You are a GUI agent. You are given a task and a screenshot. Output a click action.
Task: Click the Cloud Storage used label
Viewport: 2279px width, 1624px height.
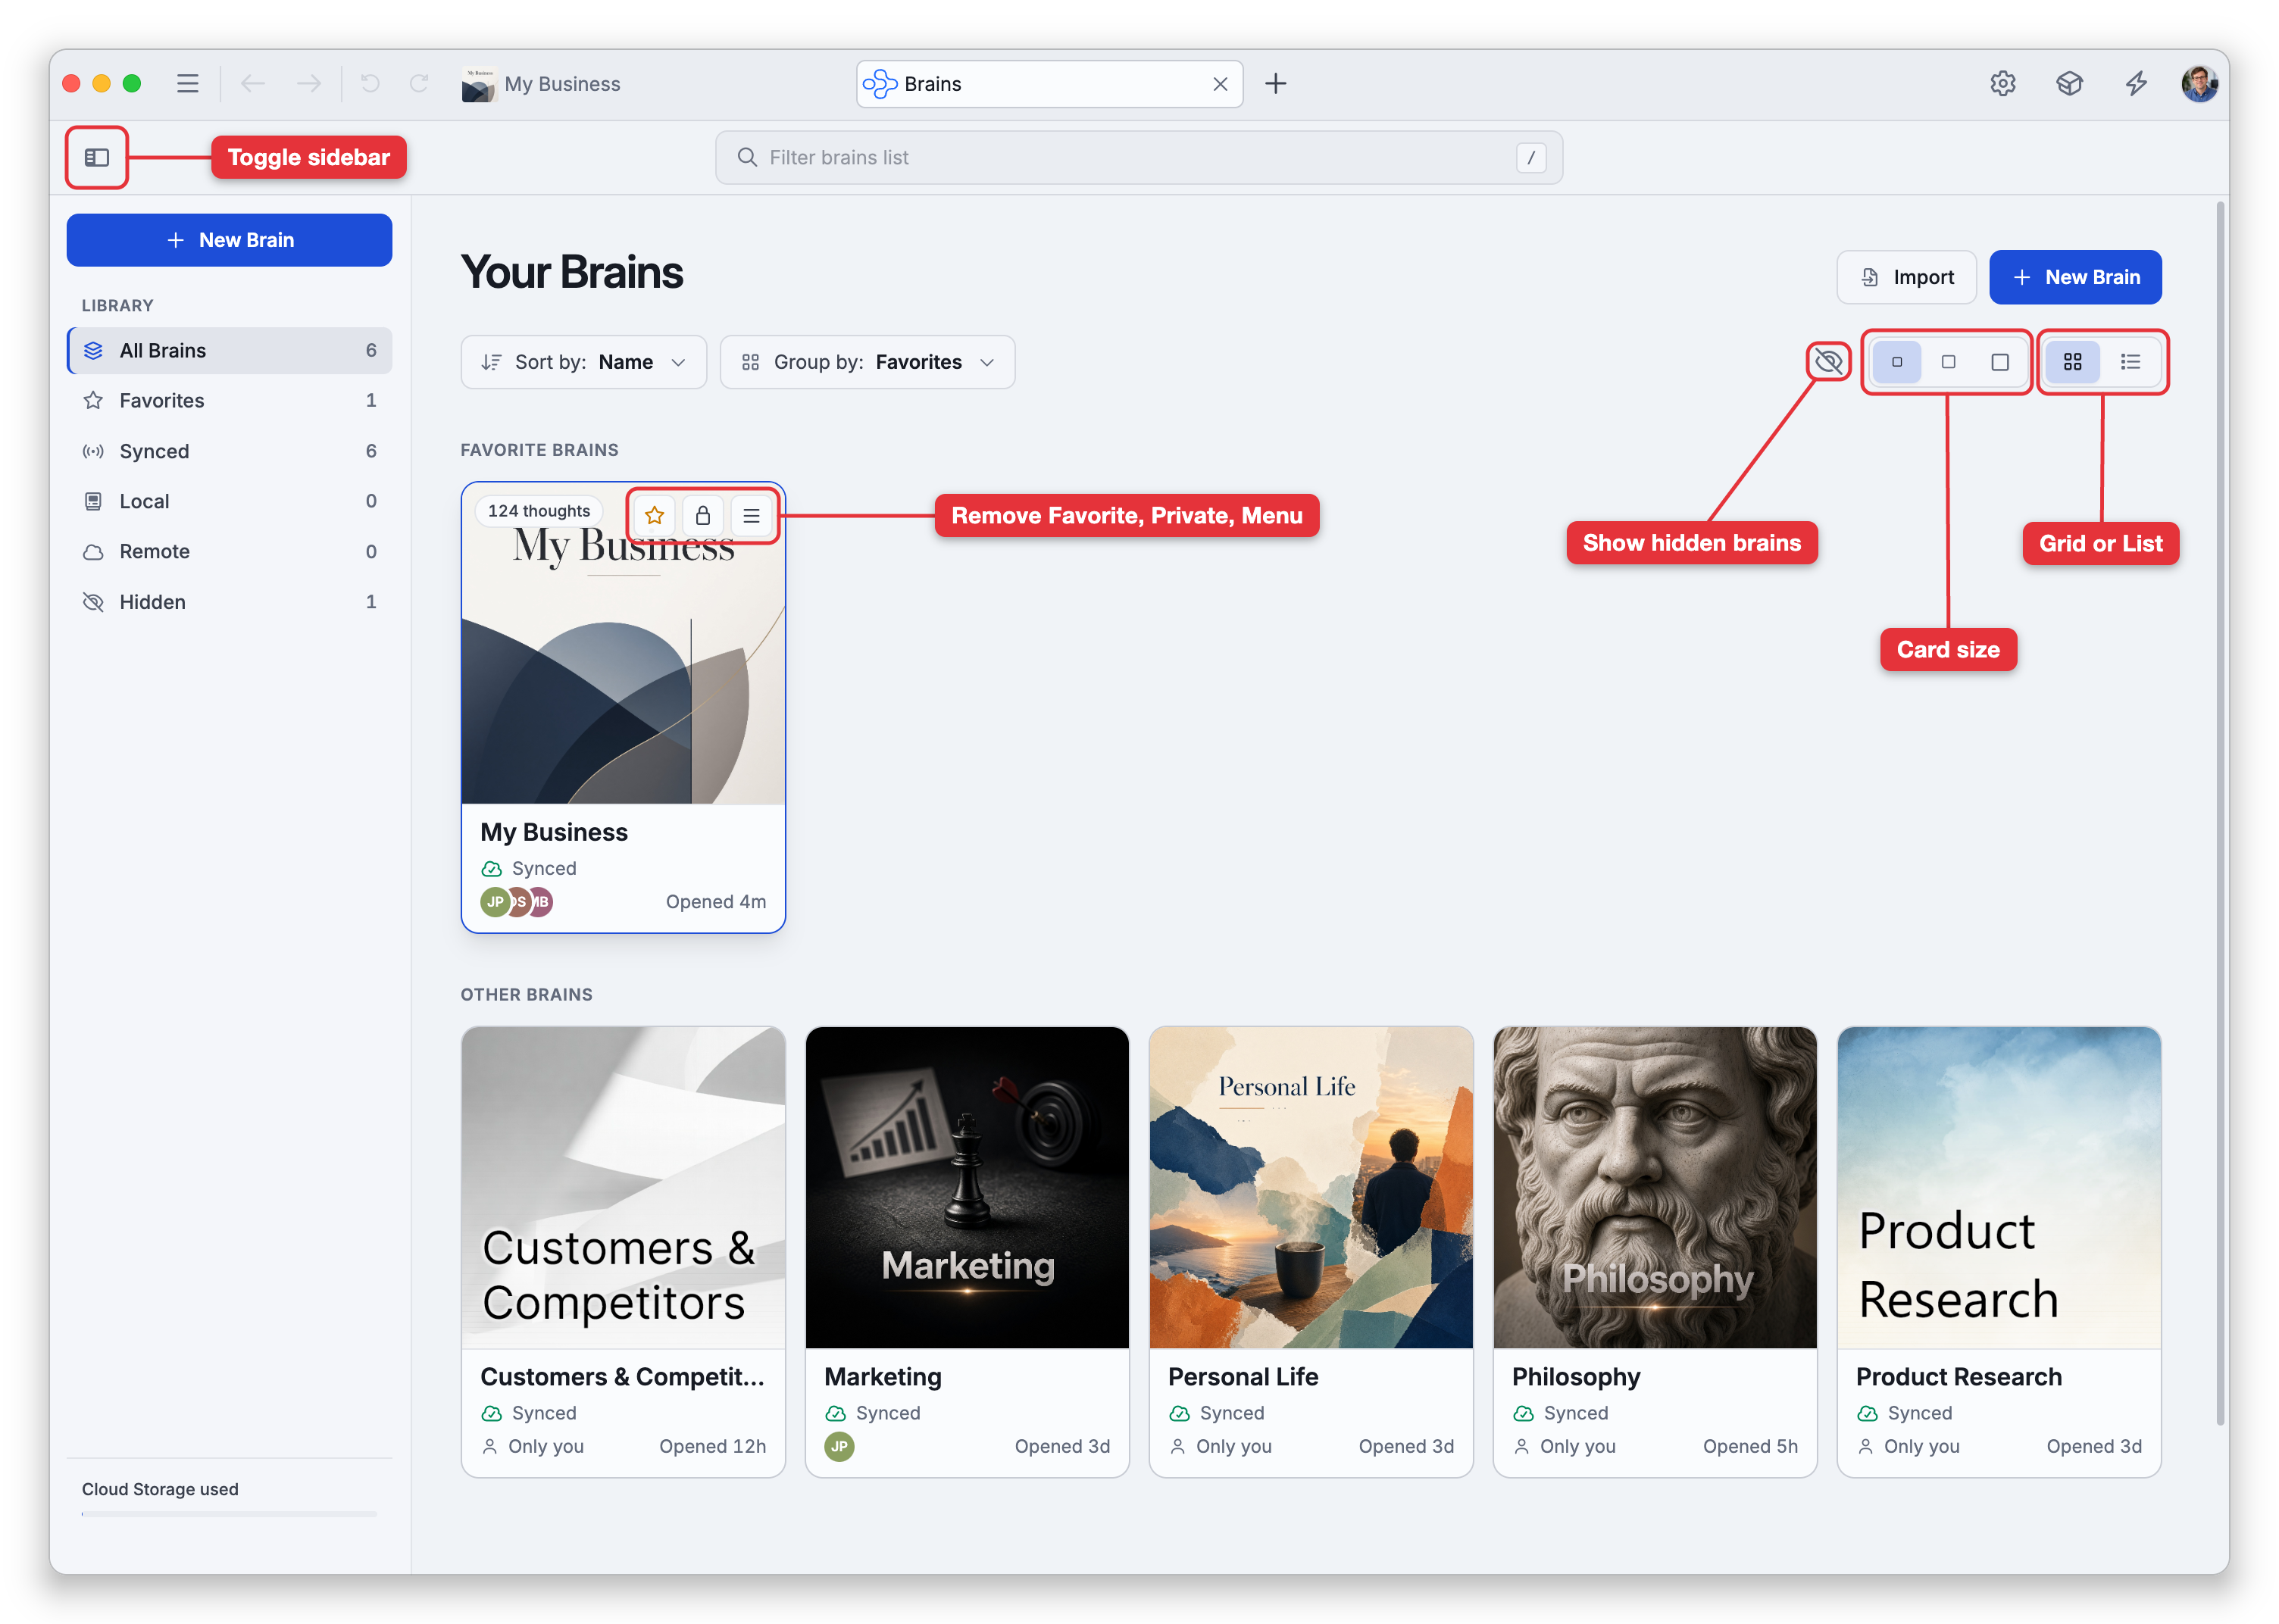[x=160, y=1489]
